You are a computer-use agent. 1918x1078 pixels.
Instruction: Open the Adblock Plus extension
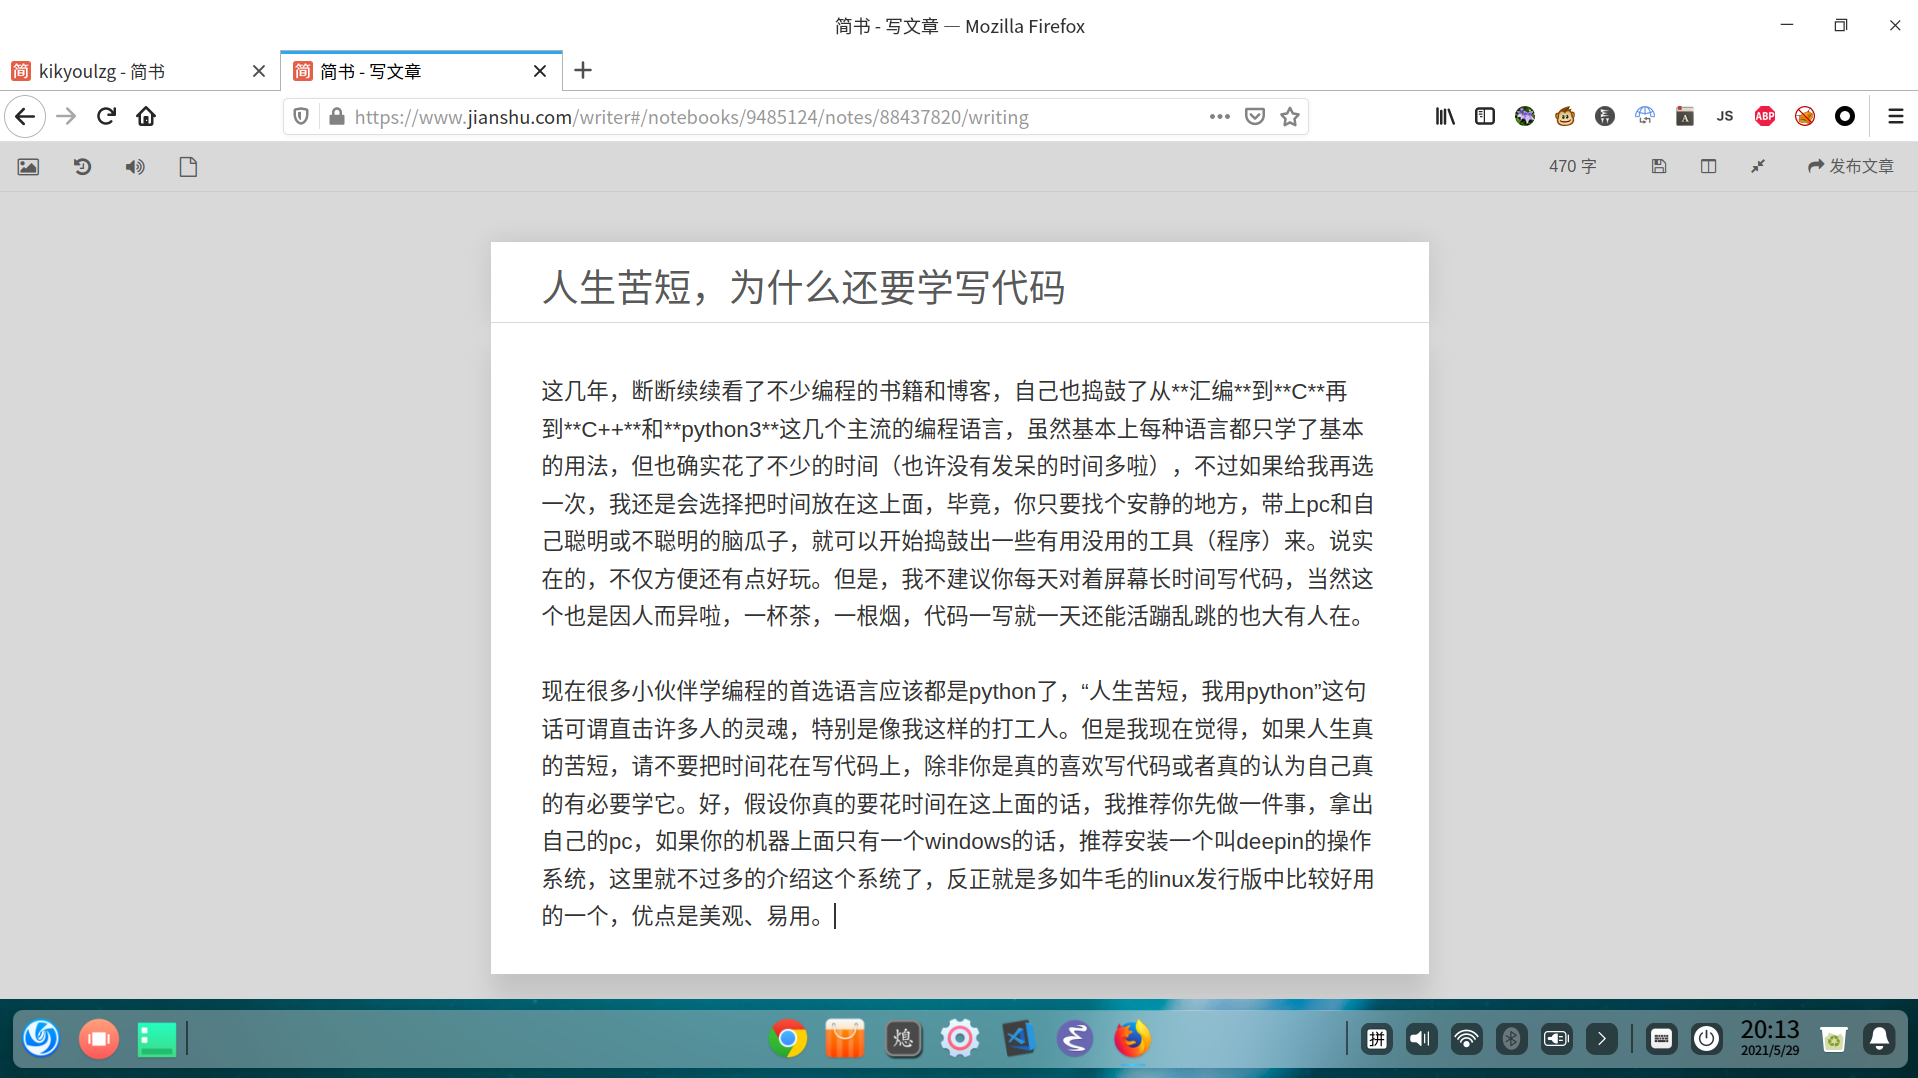1763,116
